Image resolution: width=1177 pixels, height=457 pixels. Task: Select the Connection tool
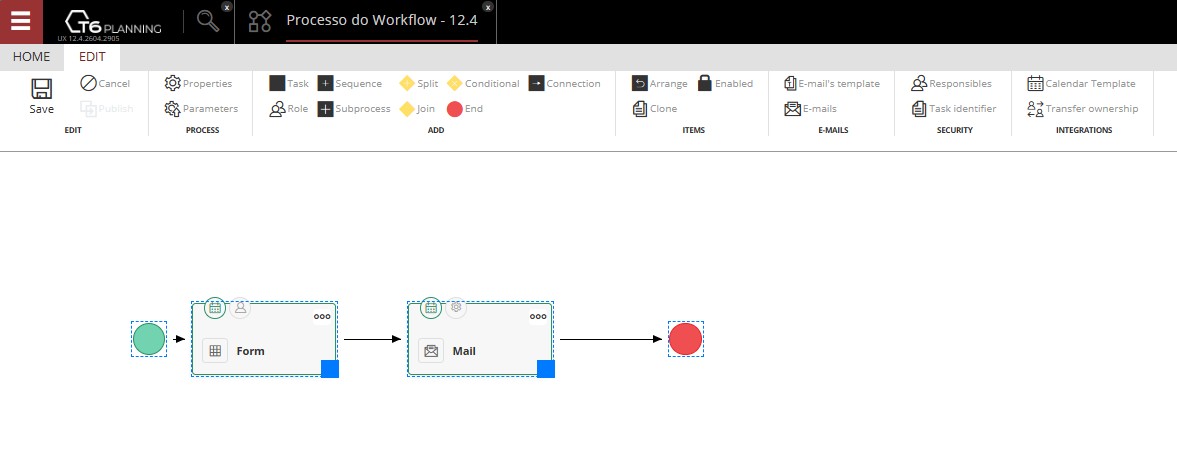564,83
